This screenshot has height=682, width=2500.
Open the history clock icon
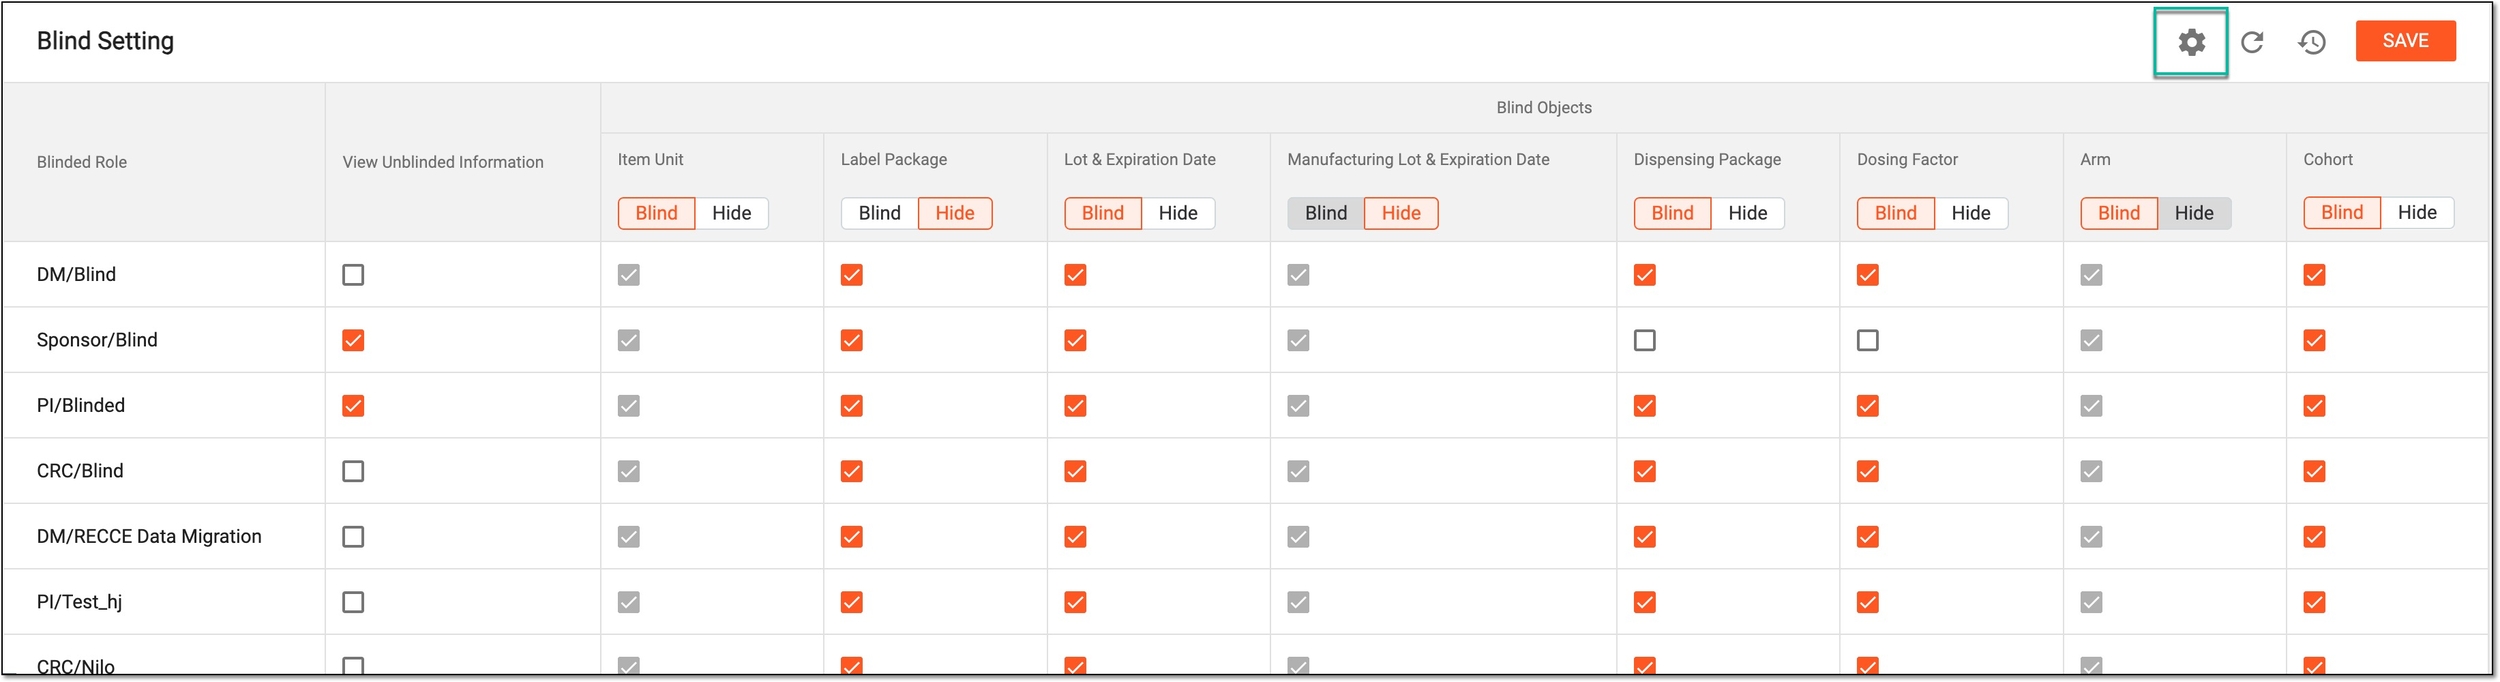pos(2312,42)
